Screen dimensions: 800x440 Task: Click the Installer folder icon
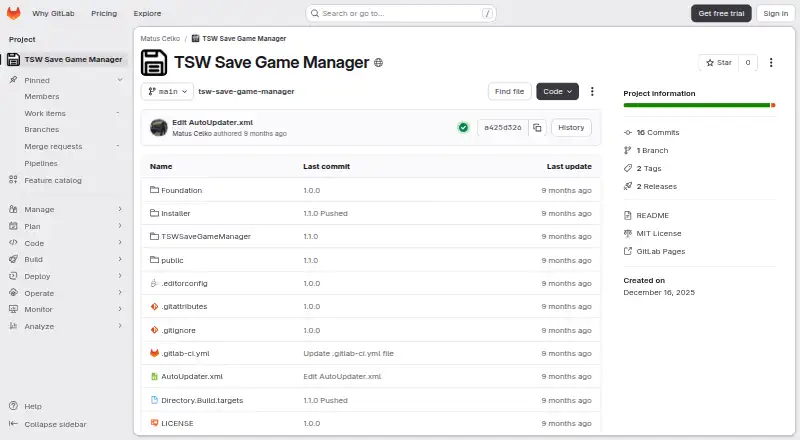(x=154, y=213)
